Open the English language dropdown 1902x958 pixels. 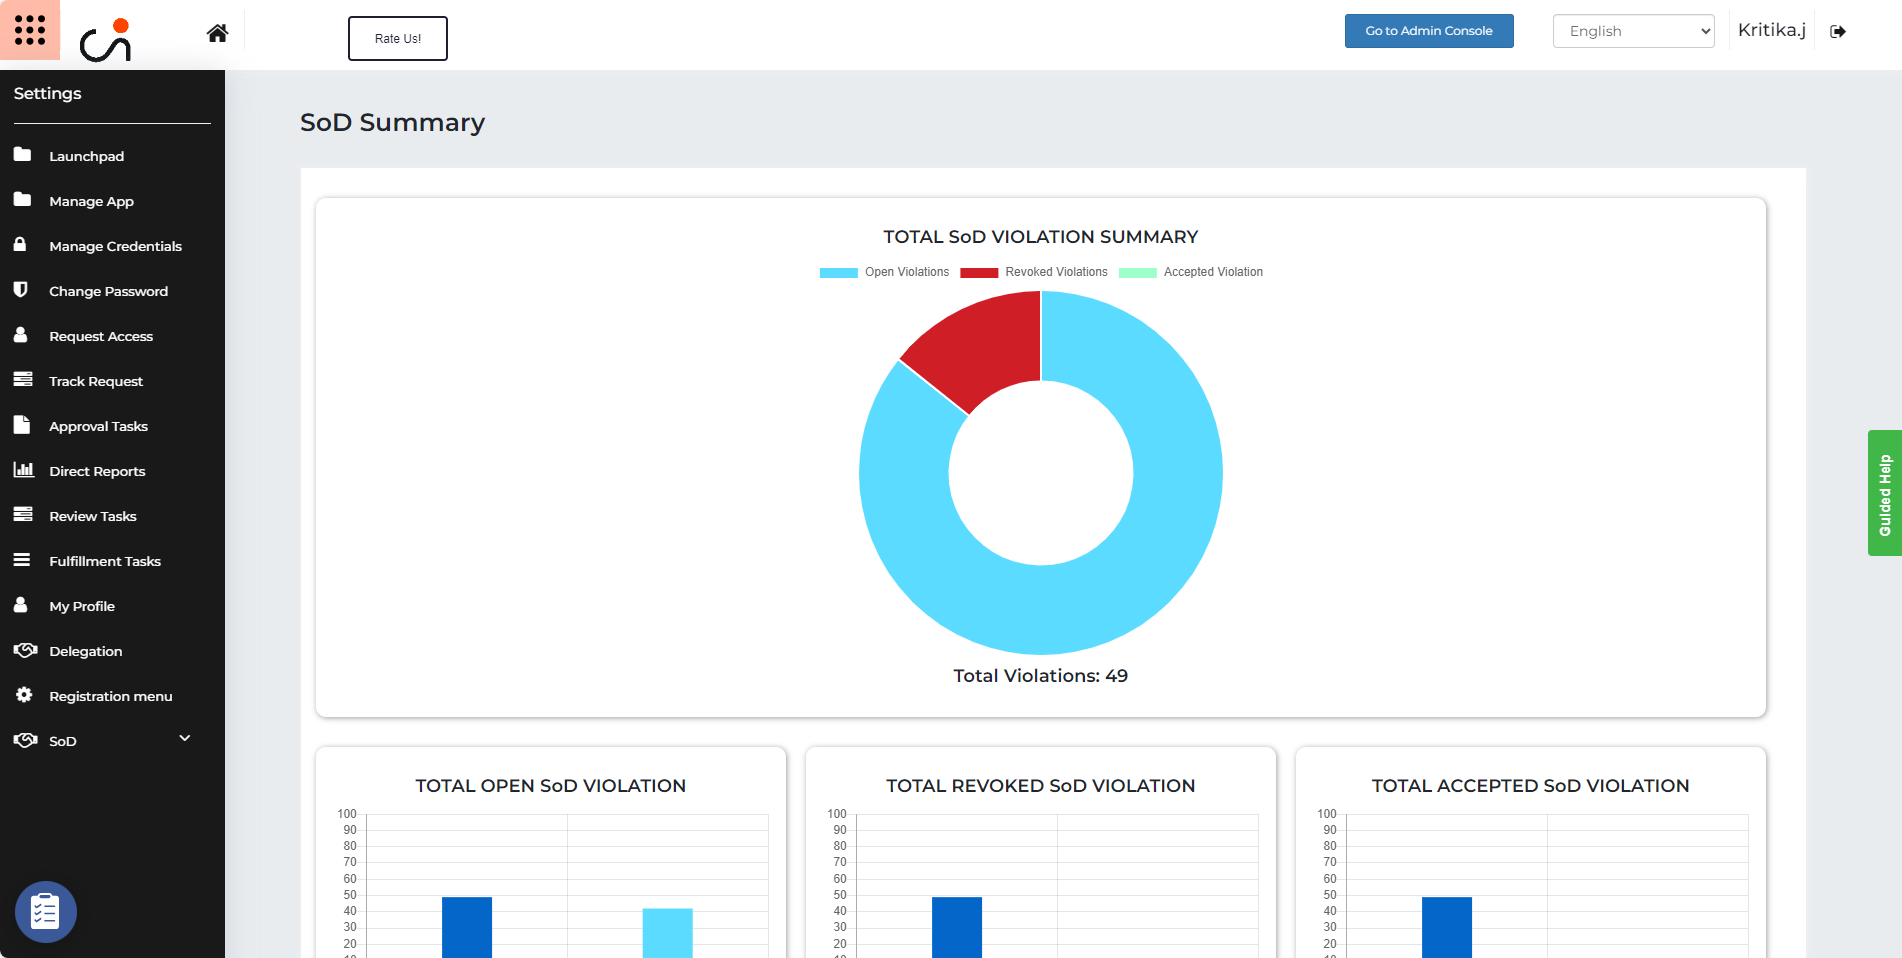click(1633, 31)
